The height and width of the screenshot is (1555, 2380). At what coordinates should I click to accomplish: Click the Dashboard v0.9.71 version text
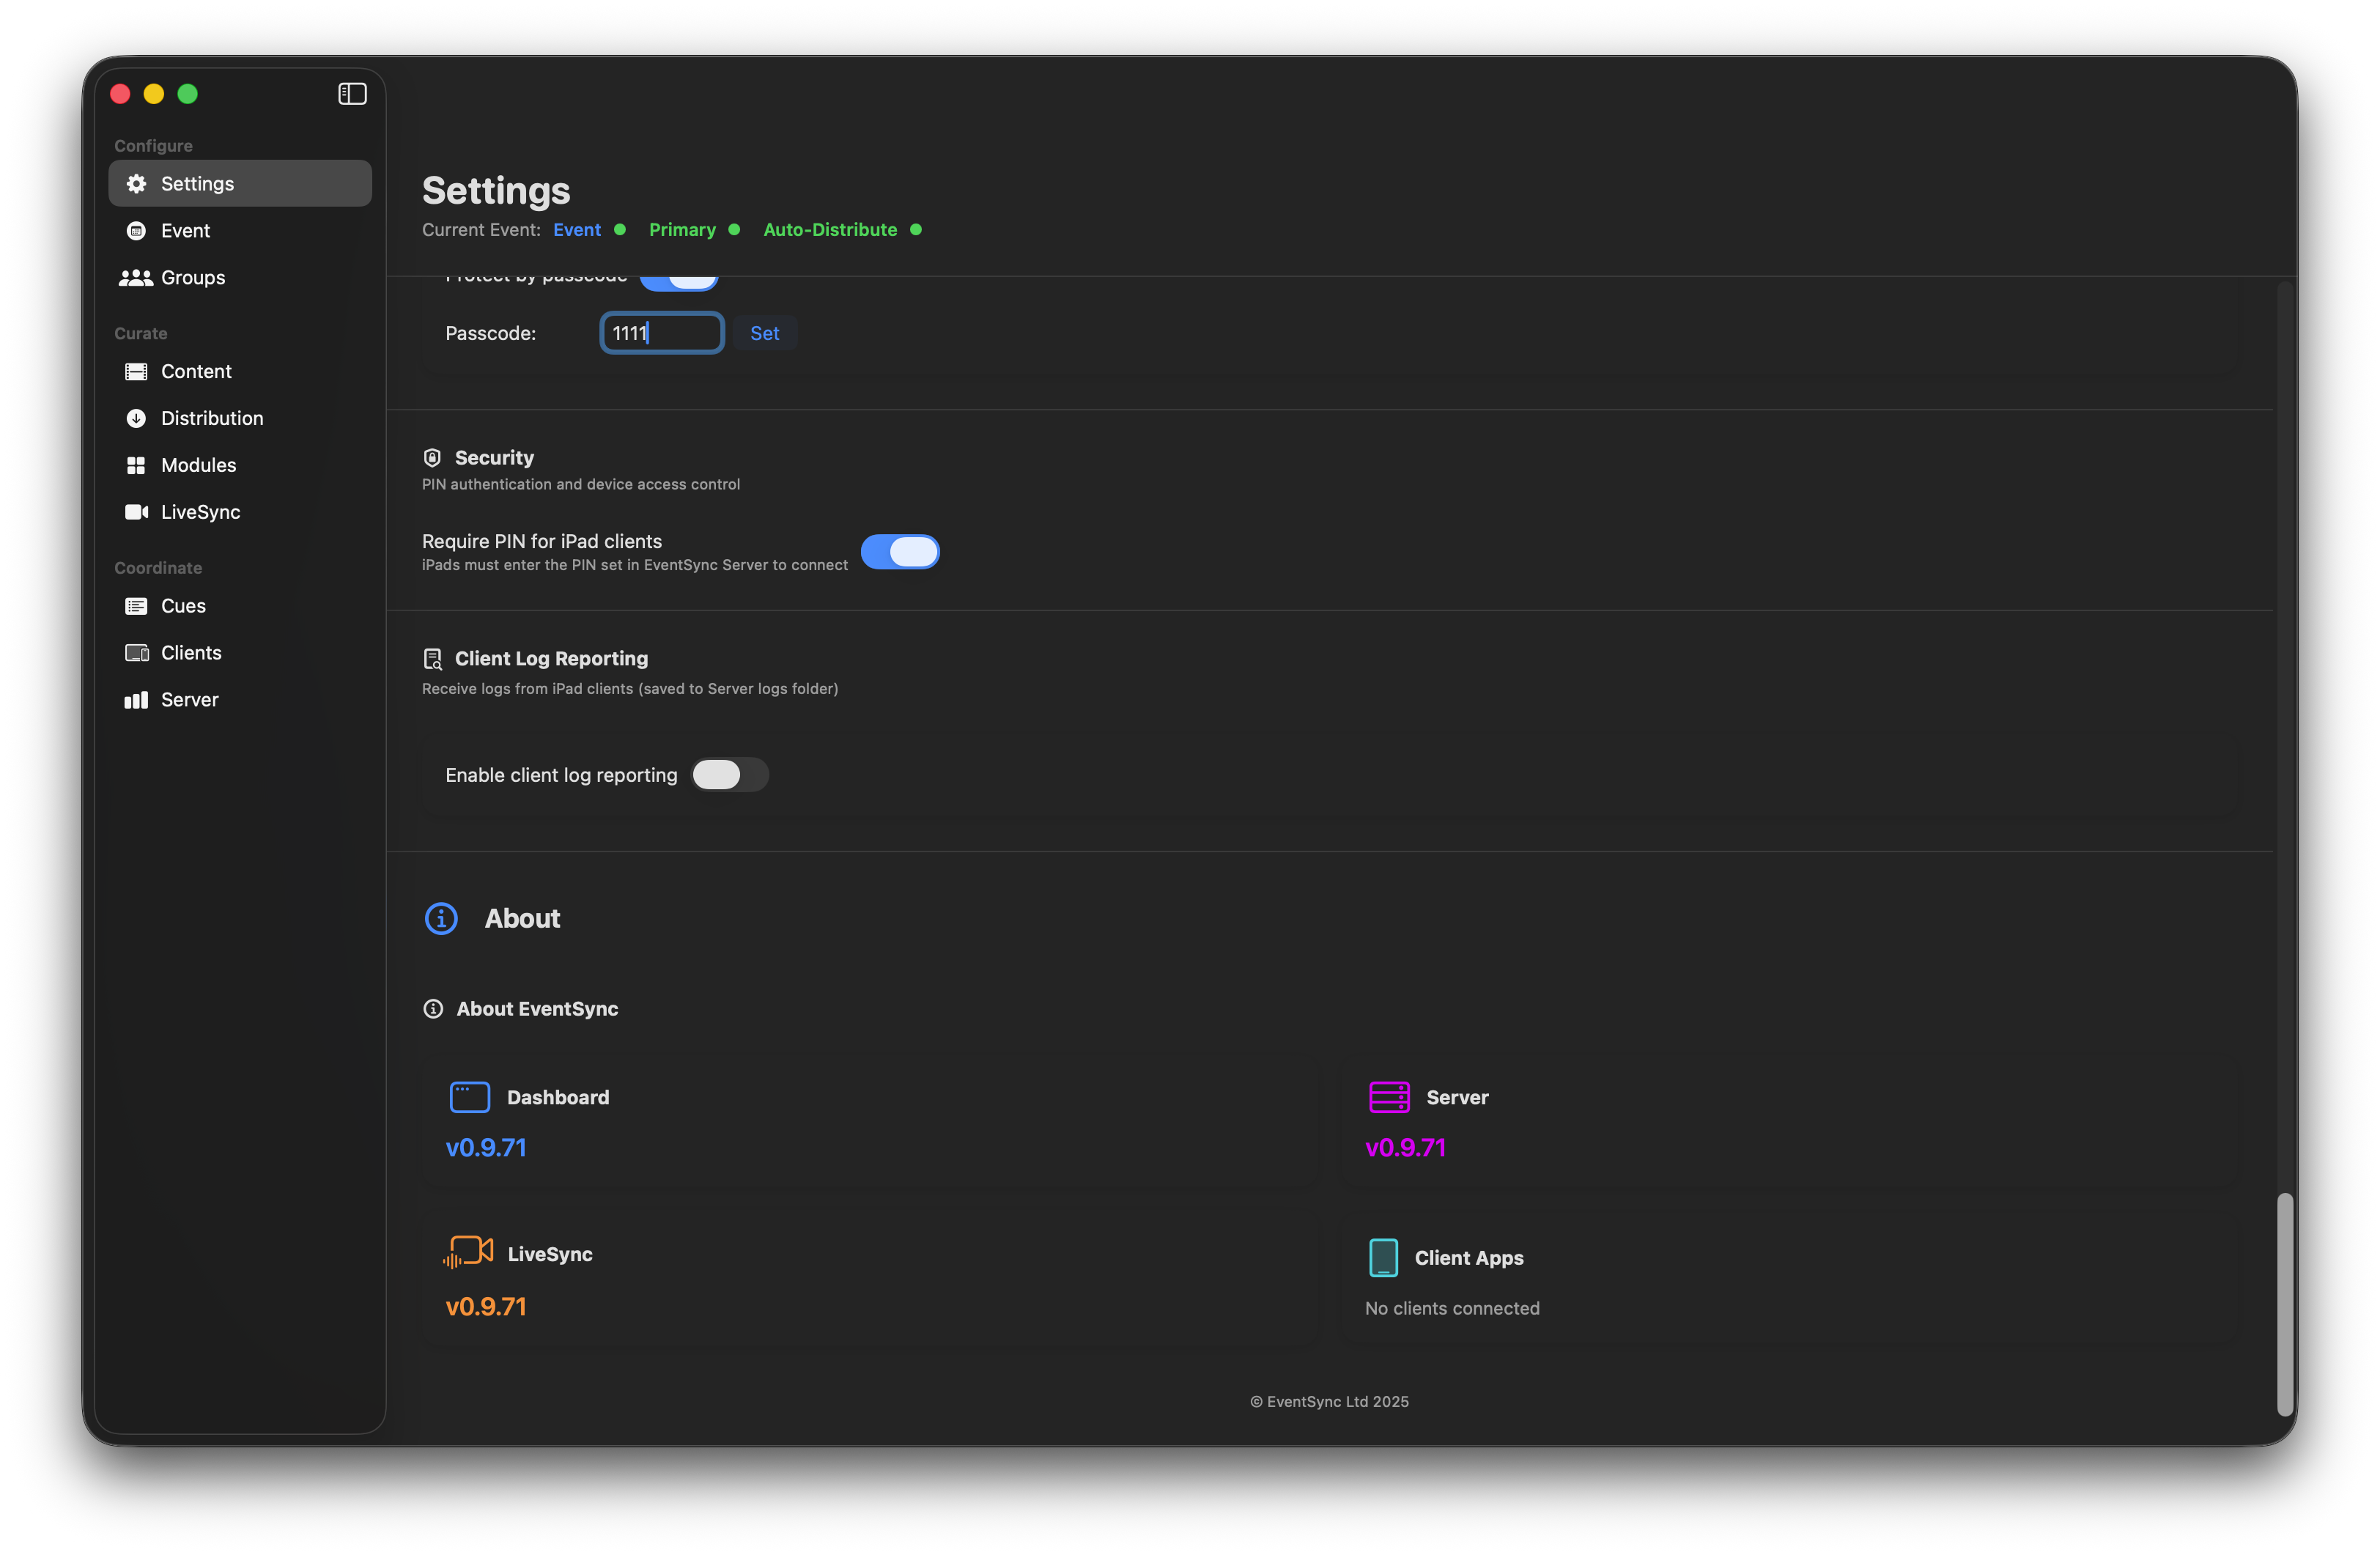point(486,1148)
